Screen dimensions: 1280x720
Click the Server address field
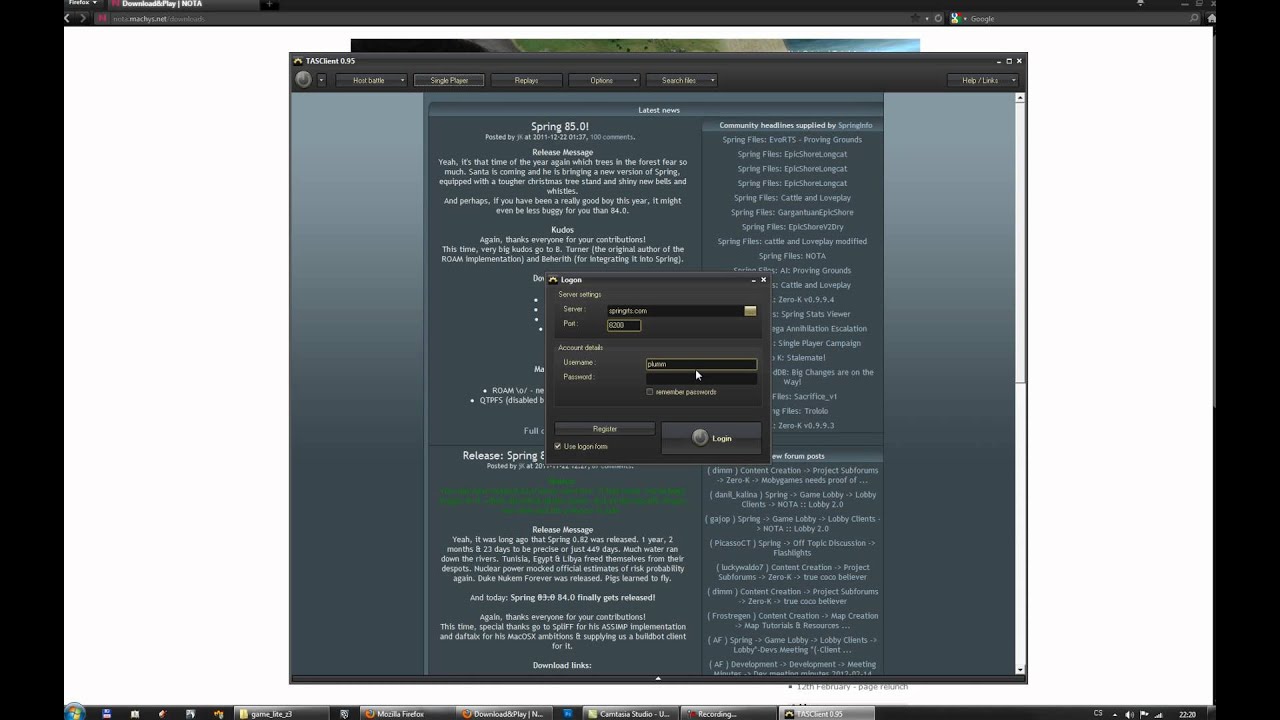(675, 311)
